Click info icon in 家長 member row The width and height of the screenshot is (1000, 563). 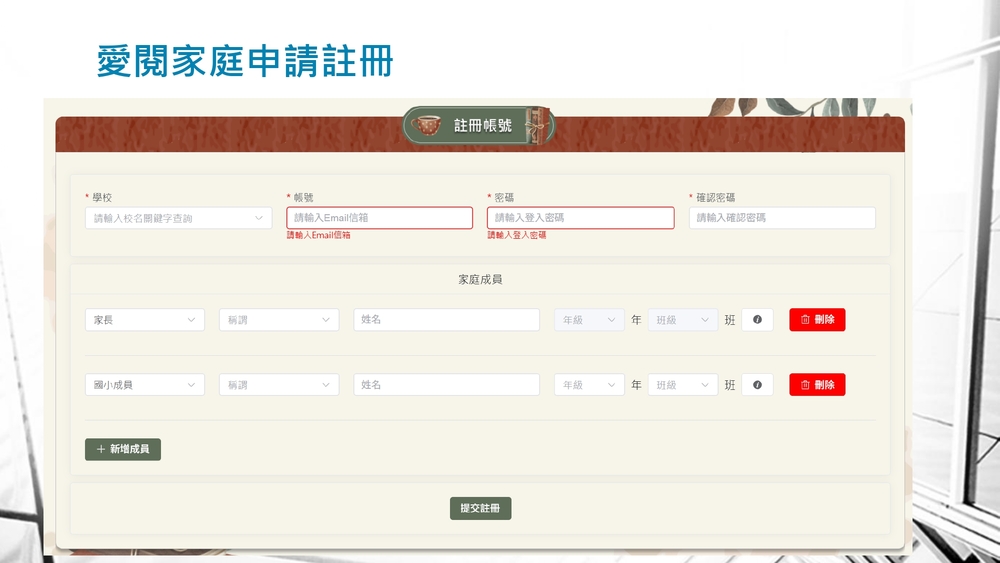point(757,320)
